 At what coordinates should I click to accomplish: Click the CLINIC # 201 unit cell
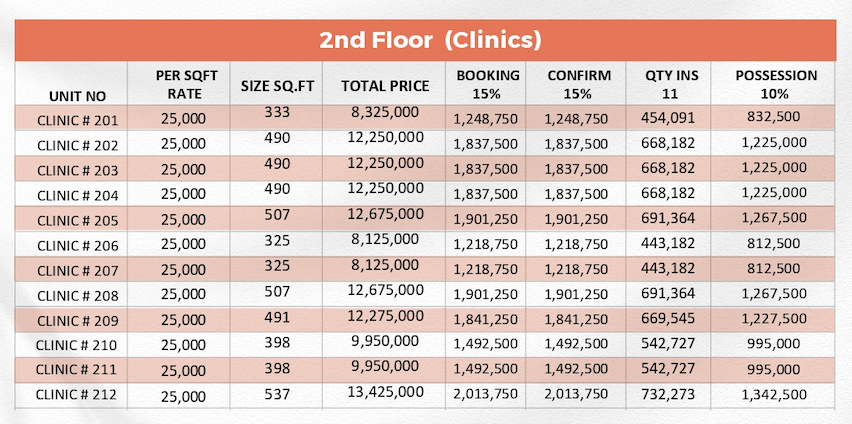click(77, 120)
